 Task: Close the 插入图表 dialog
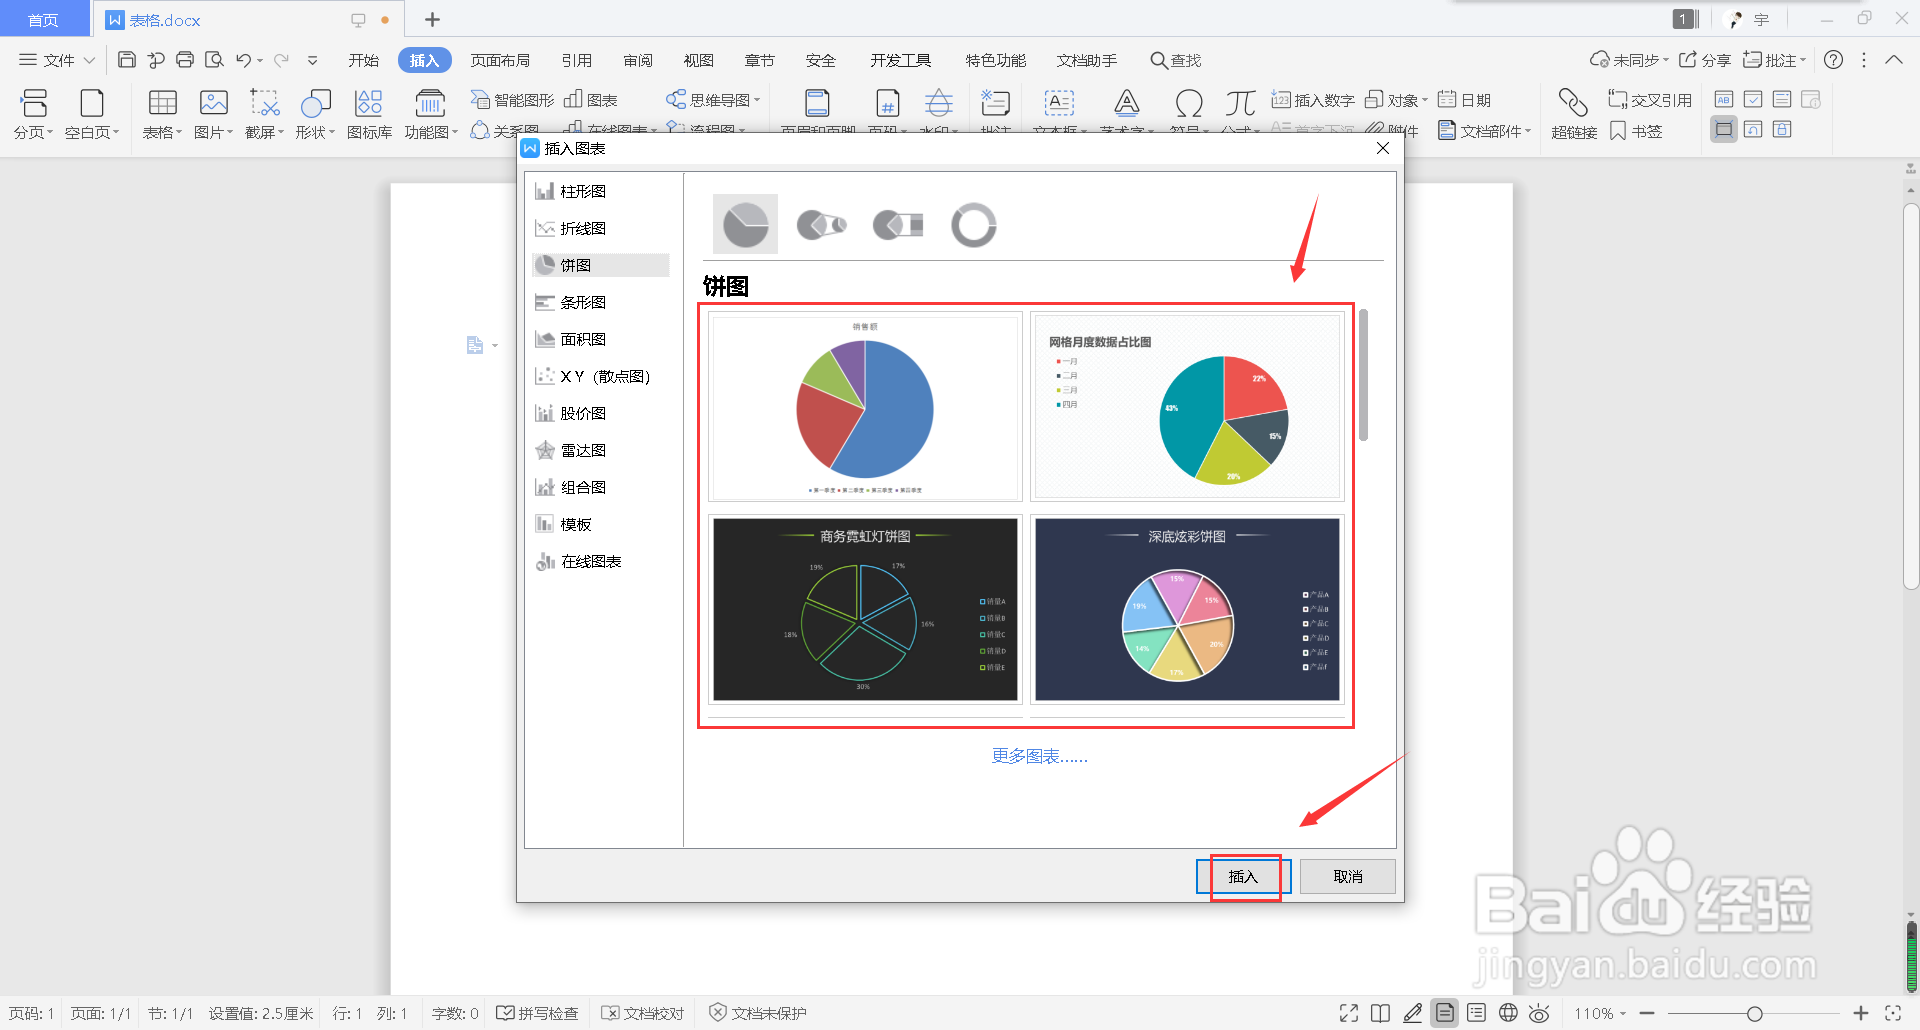click(x=1383, y=148)
